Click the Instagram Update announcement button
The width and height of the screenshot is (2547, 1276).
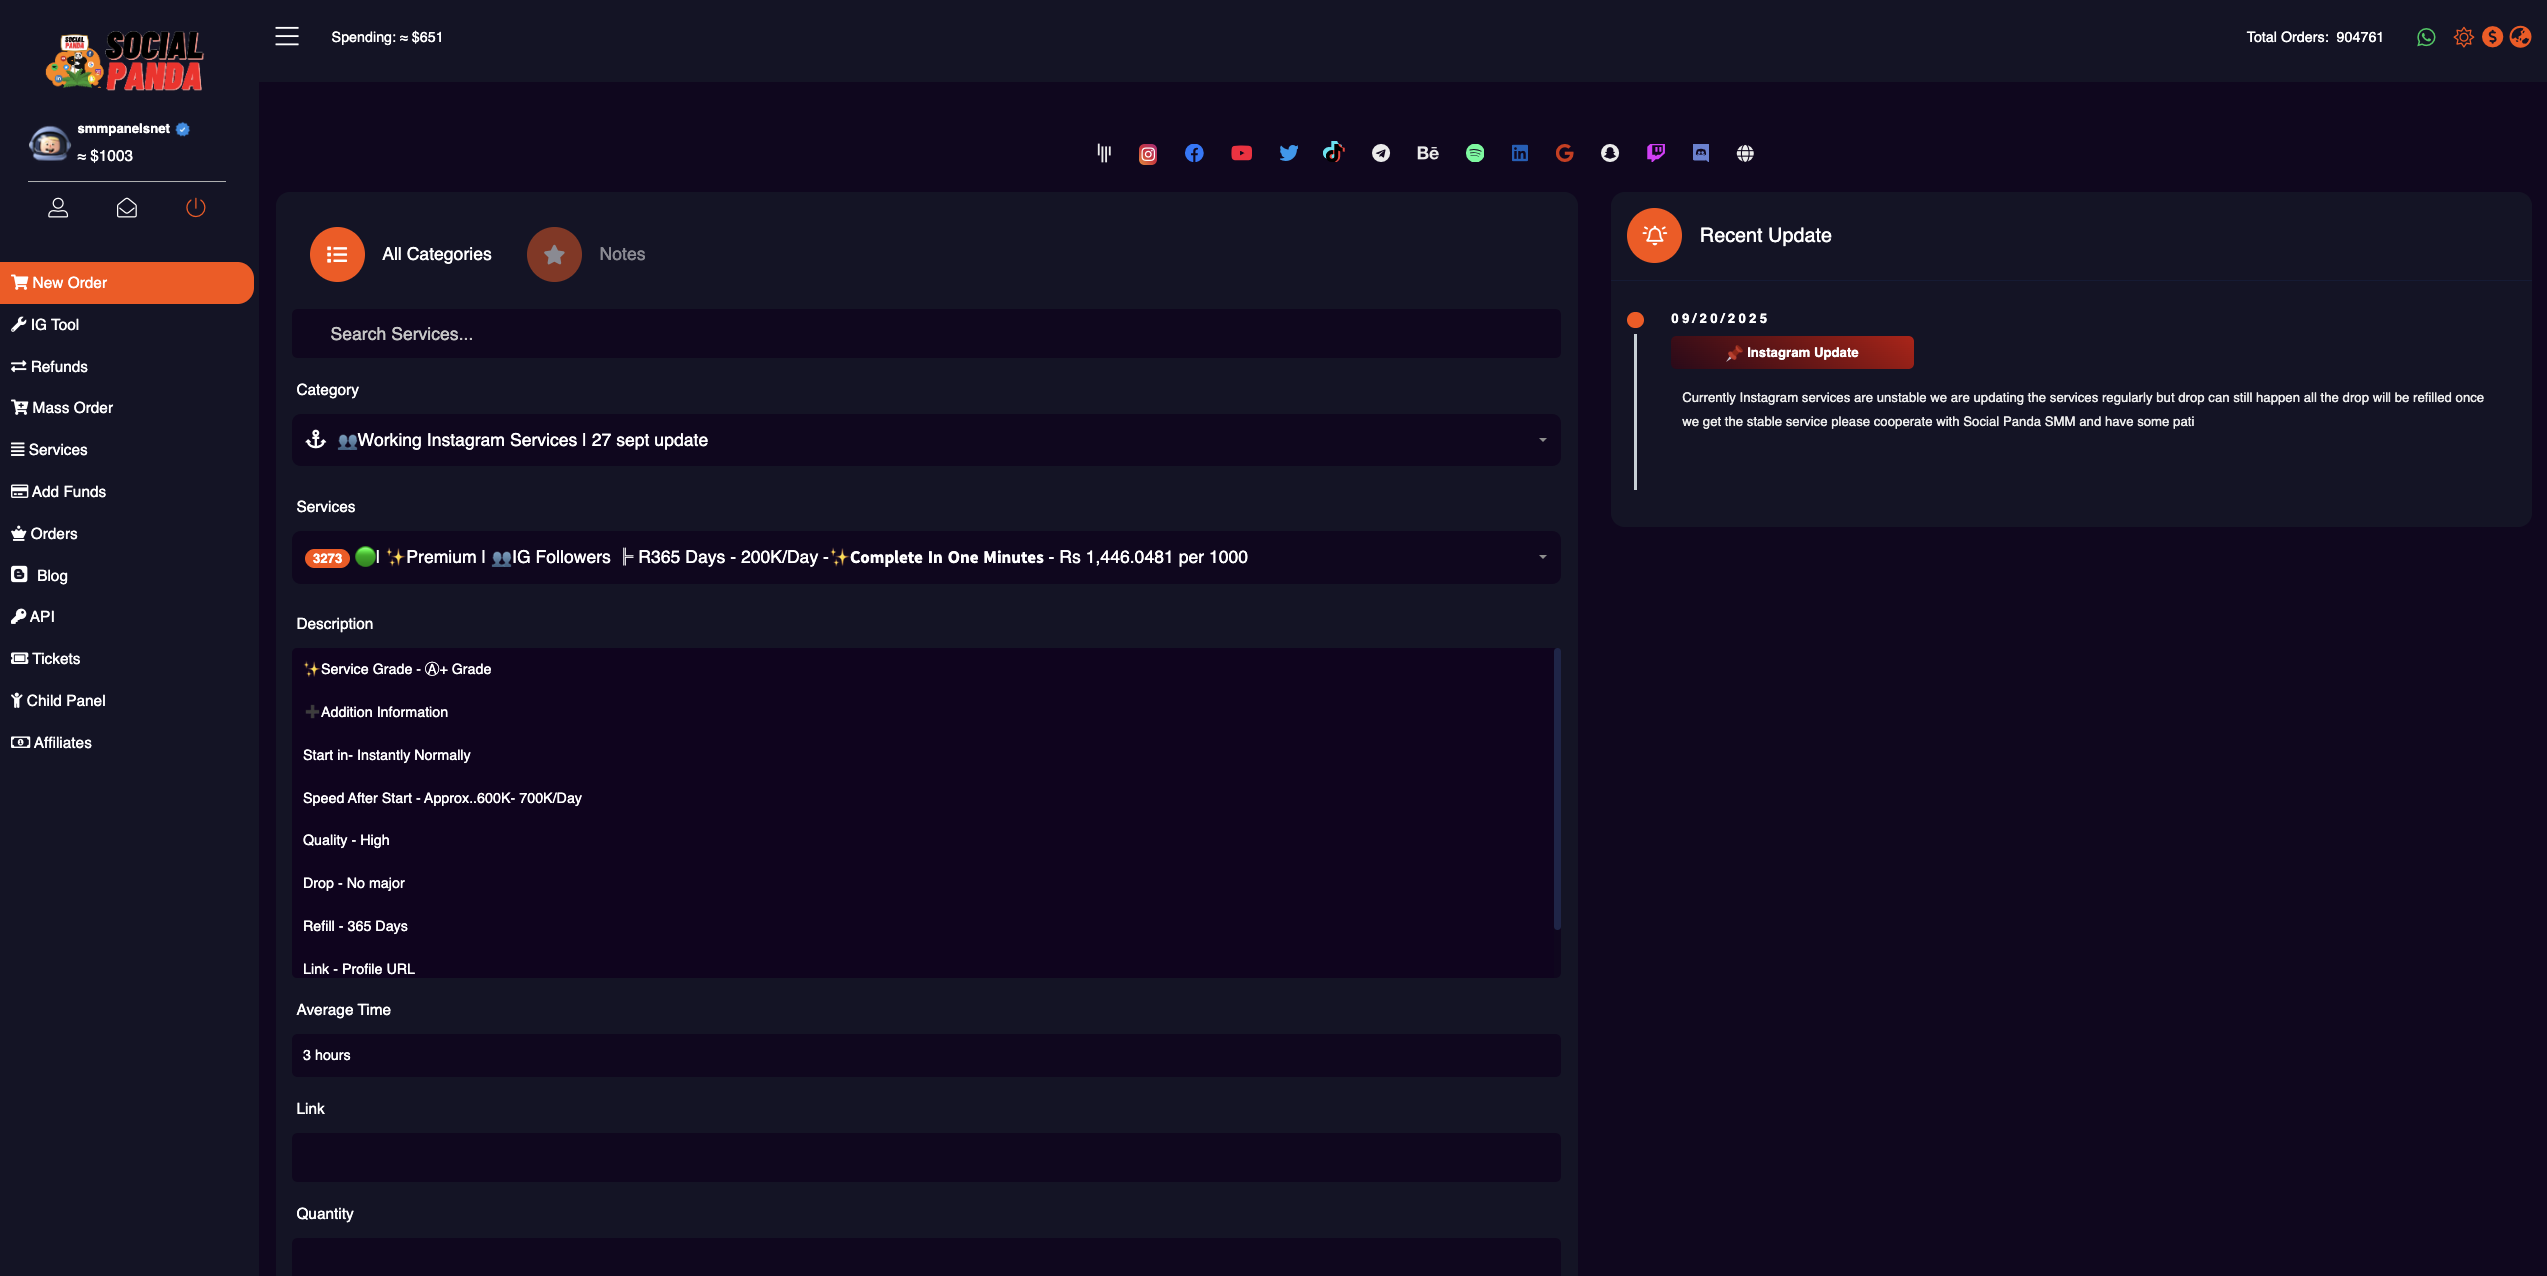point(1791,352)
